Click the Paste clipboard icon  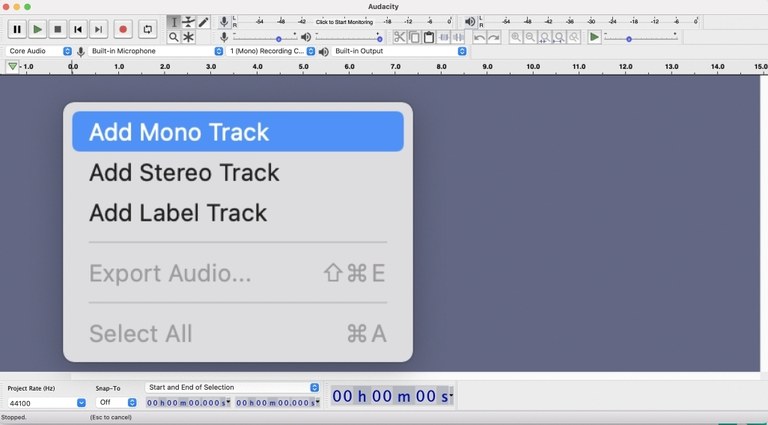point(429,37)
